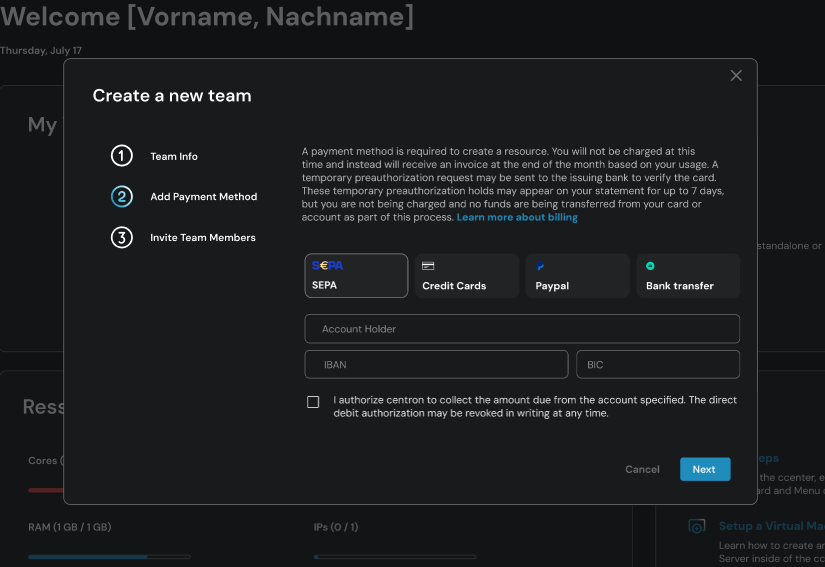The width and height of the screenshot is (825, 567).
Task: Select the SEPA payment method tab
Action: 356,276
